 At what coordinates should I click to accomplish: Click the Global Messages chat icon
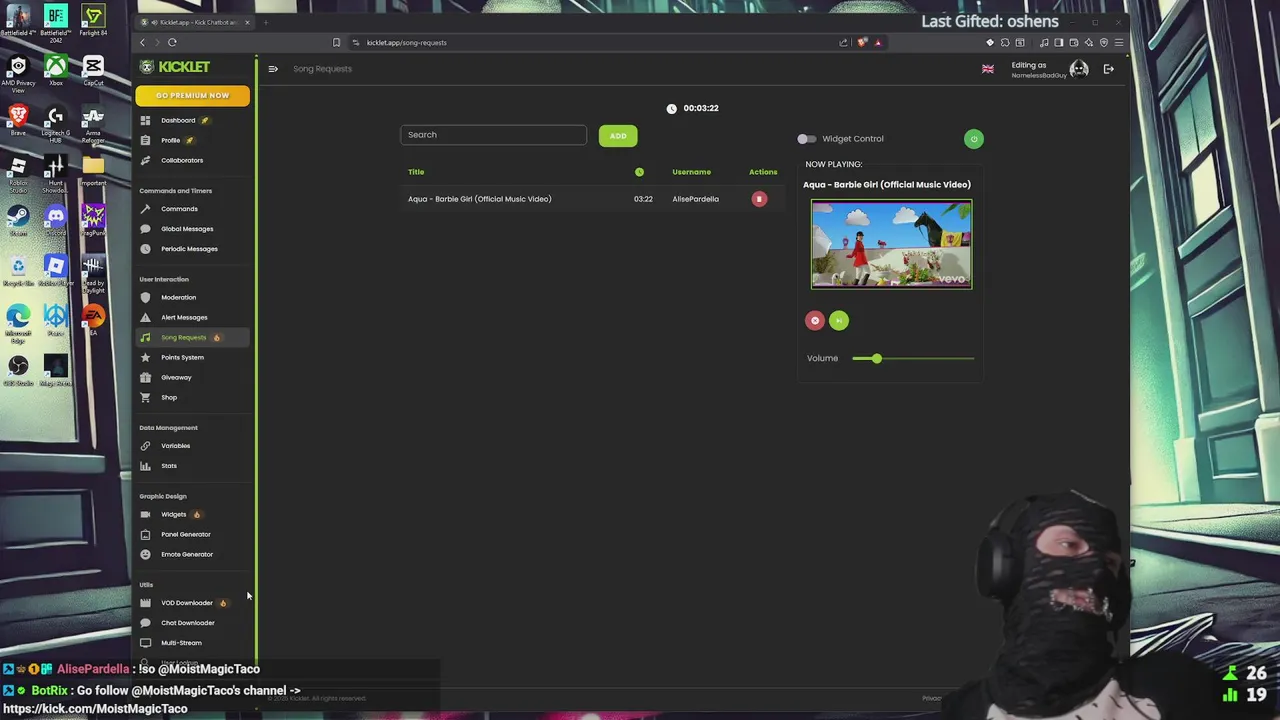coord(145,229)
